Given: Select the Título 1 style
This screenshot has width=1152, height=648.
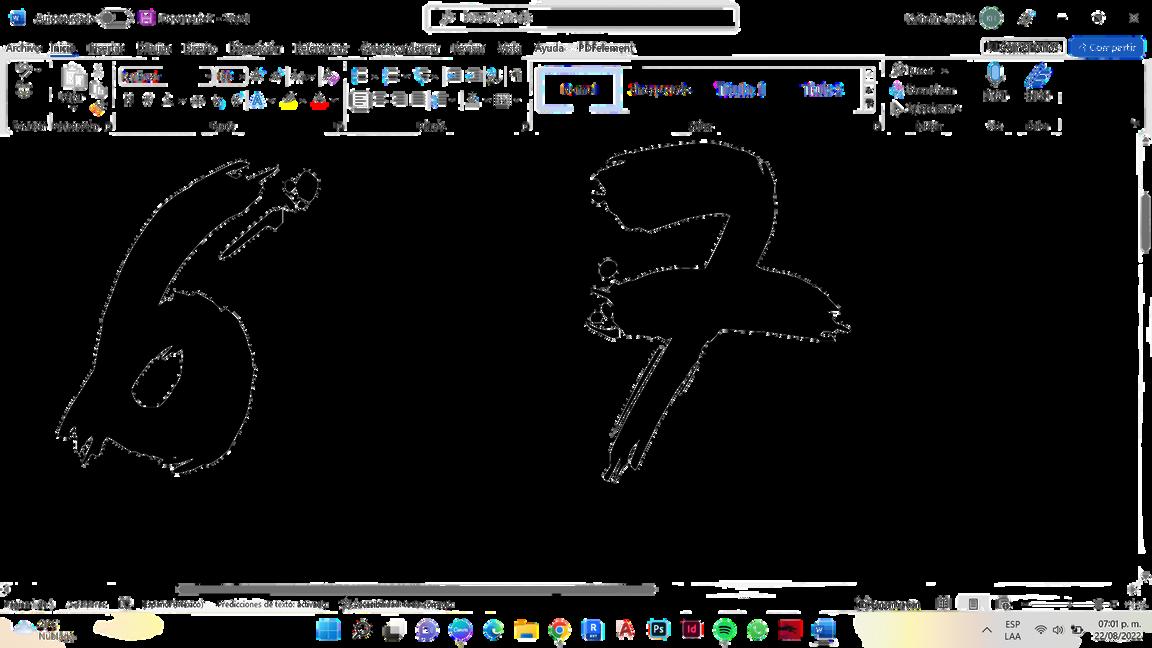Looking at the screenshot, I should [740, 89].
